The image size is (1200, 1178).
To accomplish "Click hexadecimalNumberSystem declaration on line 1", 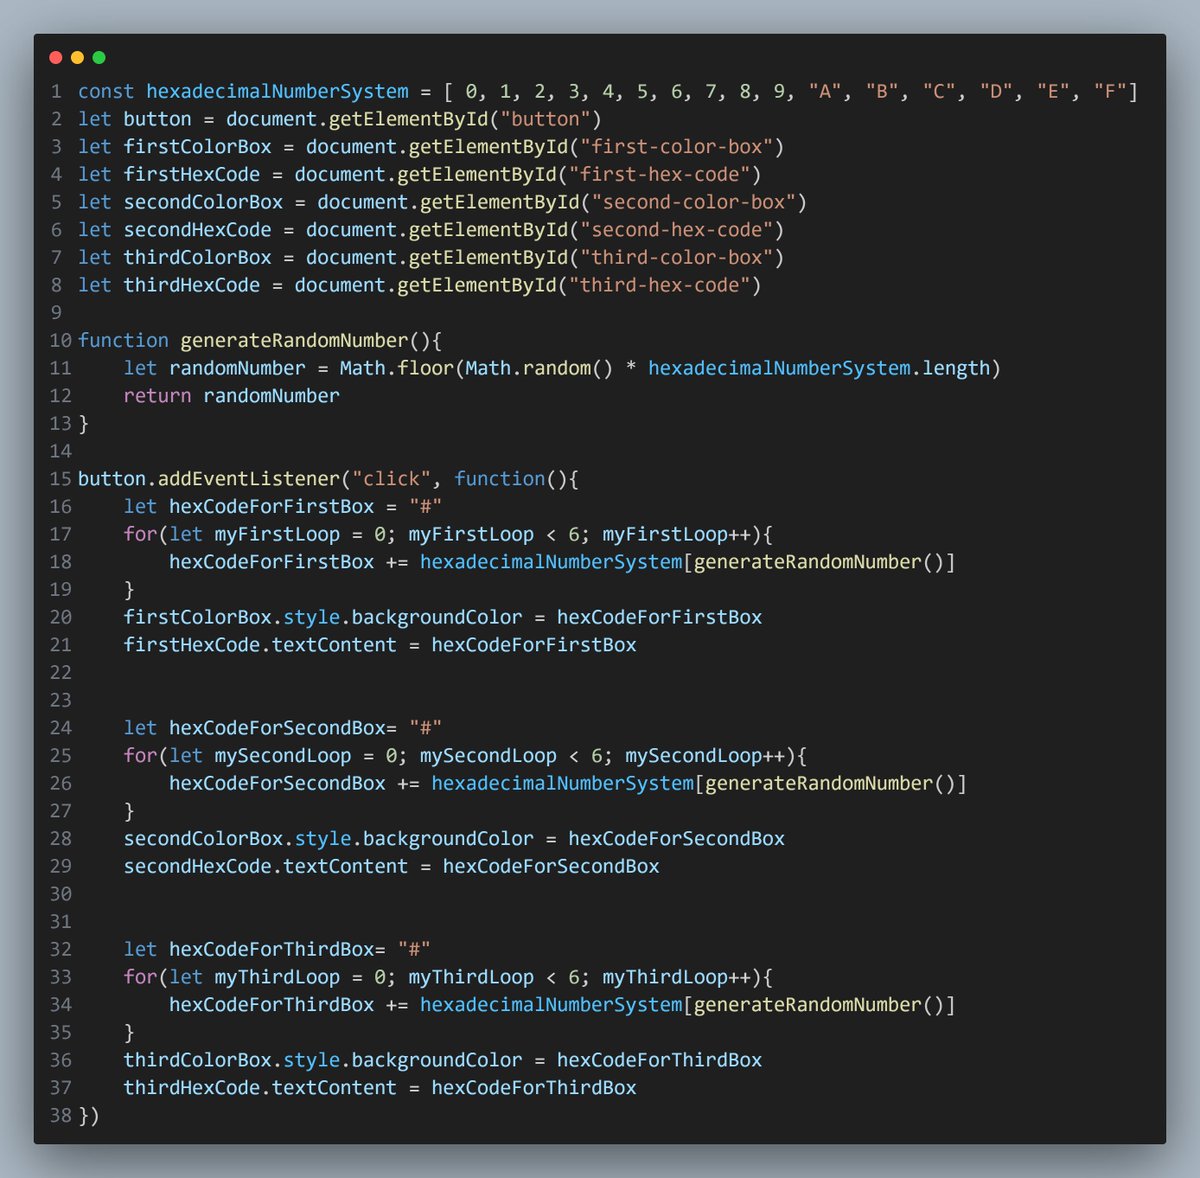I will coord(277,92).
